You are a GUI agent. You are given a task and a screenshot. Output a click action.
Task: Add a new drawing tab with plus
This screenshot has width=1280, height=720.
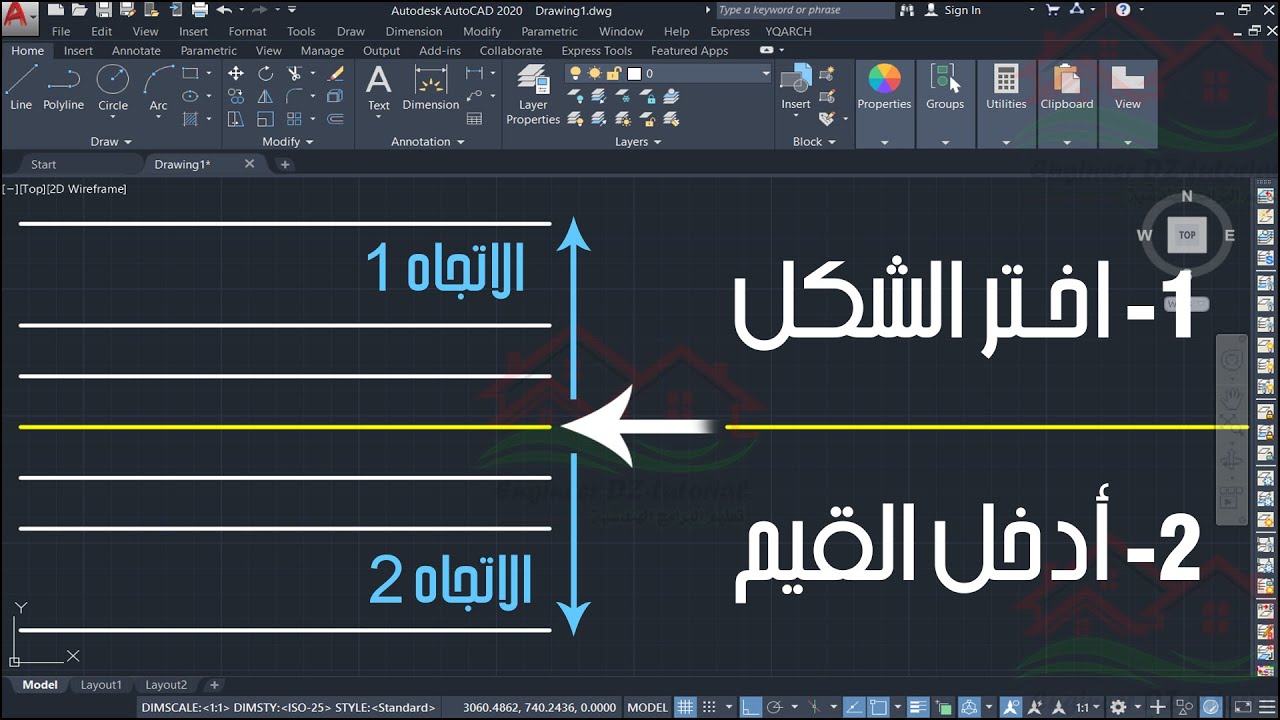click(x=285, y=164)
